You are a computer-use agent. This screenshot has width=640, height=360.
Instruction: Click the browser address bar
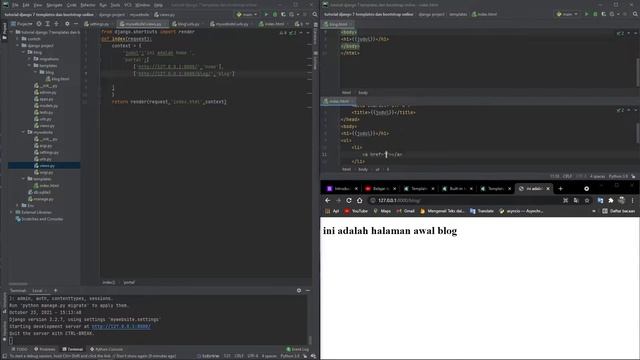click(x=465, y=200)
